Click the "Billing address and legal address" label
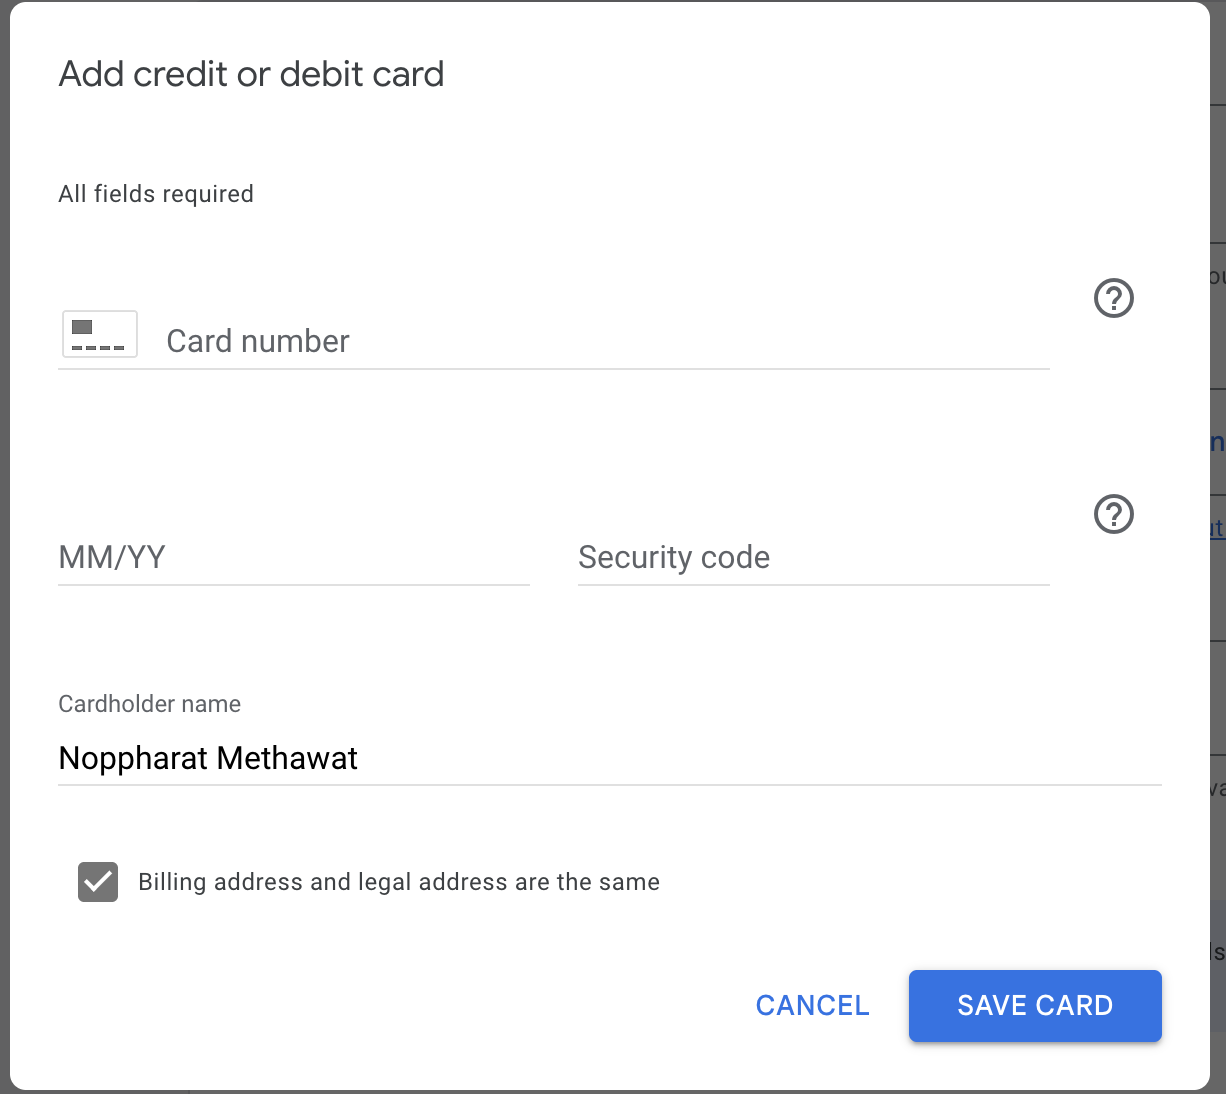The width and height of the screenshot is (1226, 1094). pyautogui.click(x=398, y=882)
